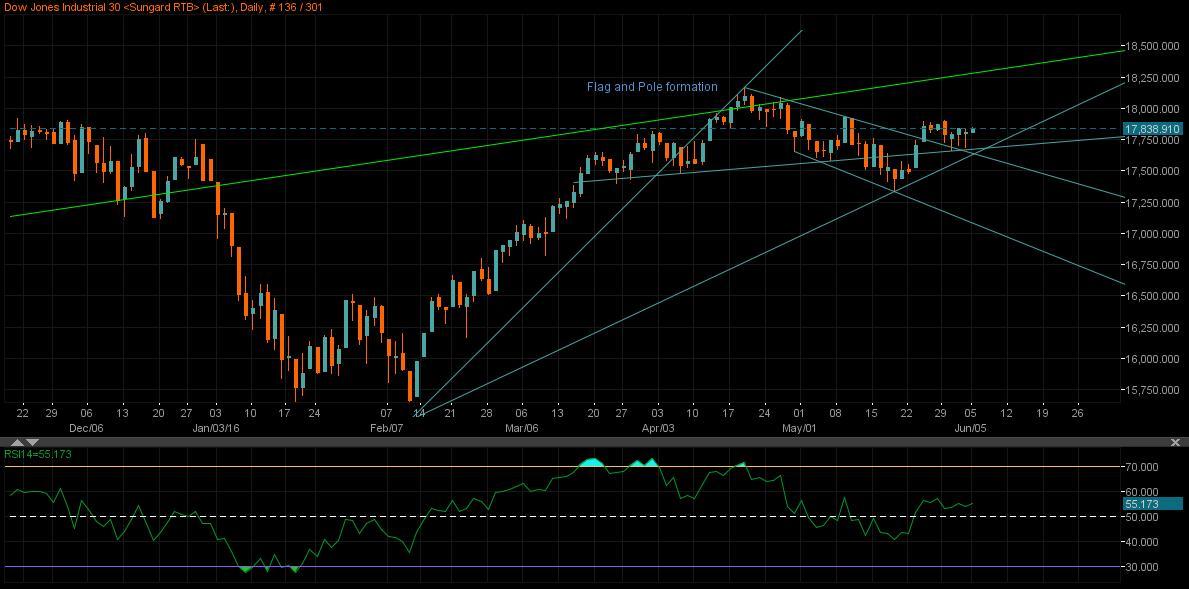Select the Jun/05 date label
Screen dimensions: 1189x589
971,425
